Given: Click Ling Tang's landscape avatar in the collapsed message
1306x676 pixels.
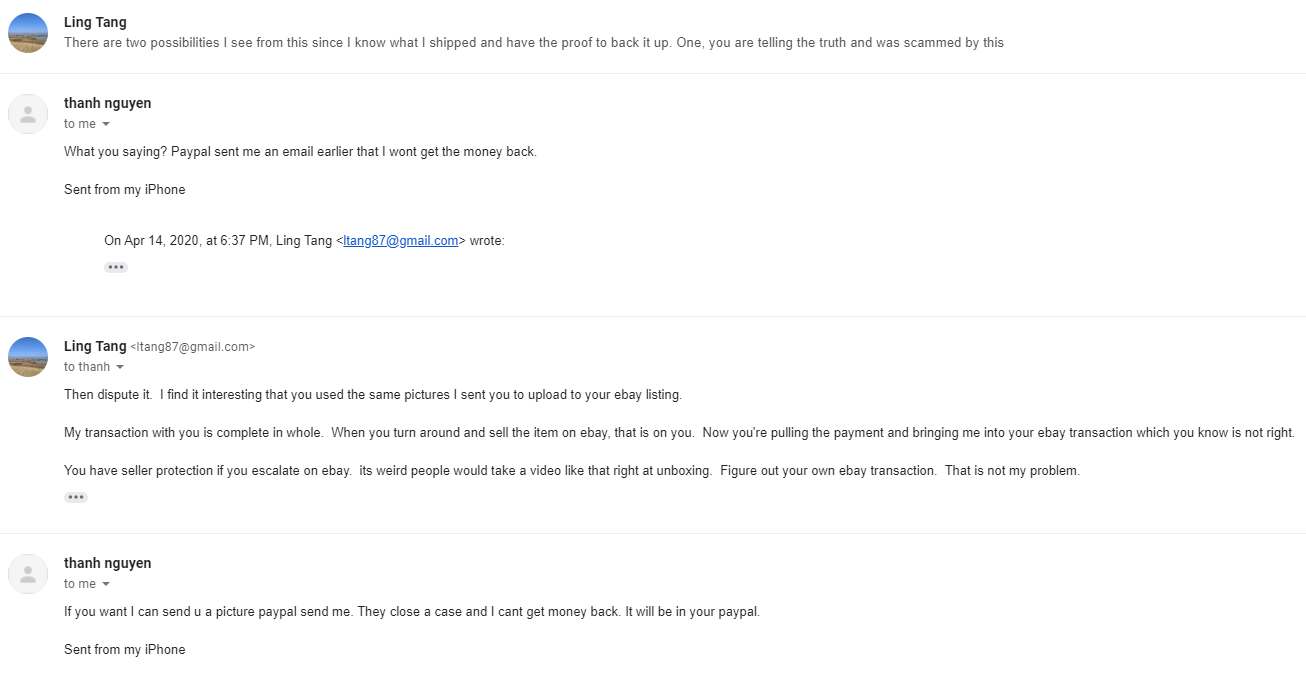Looking at the screenshot, I should [x=28, y=33].
